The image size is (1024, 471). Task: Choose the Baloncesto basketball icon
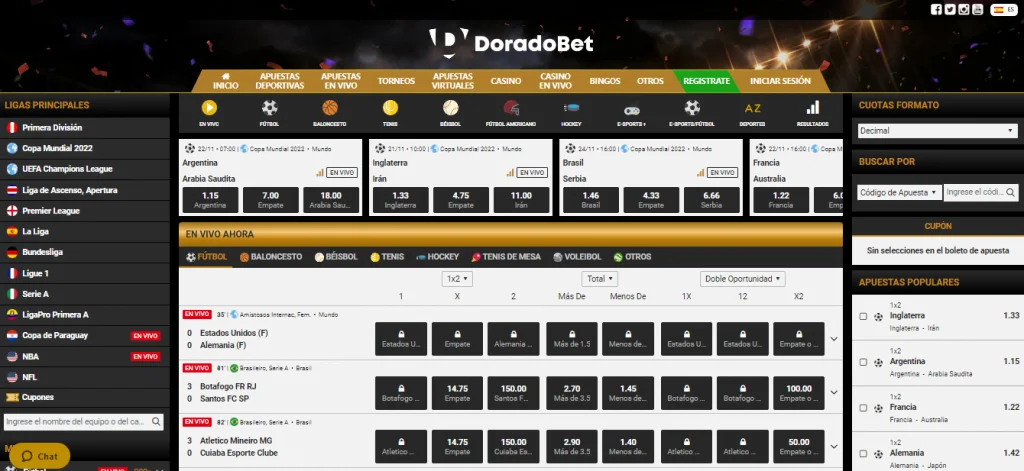[x=330, y=108]
